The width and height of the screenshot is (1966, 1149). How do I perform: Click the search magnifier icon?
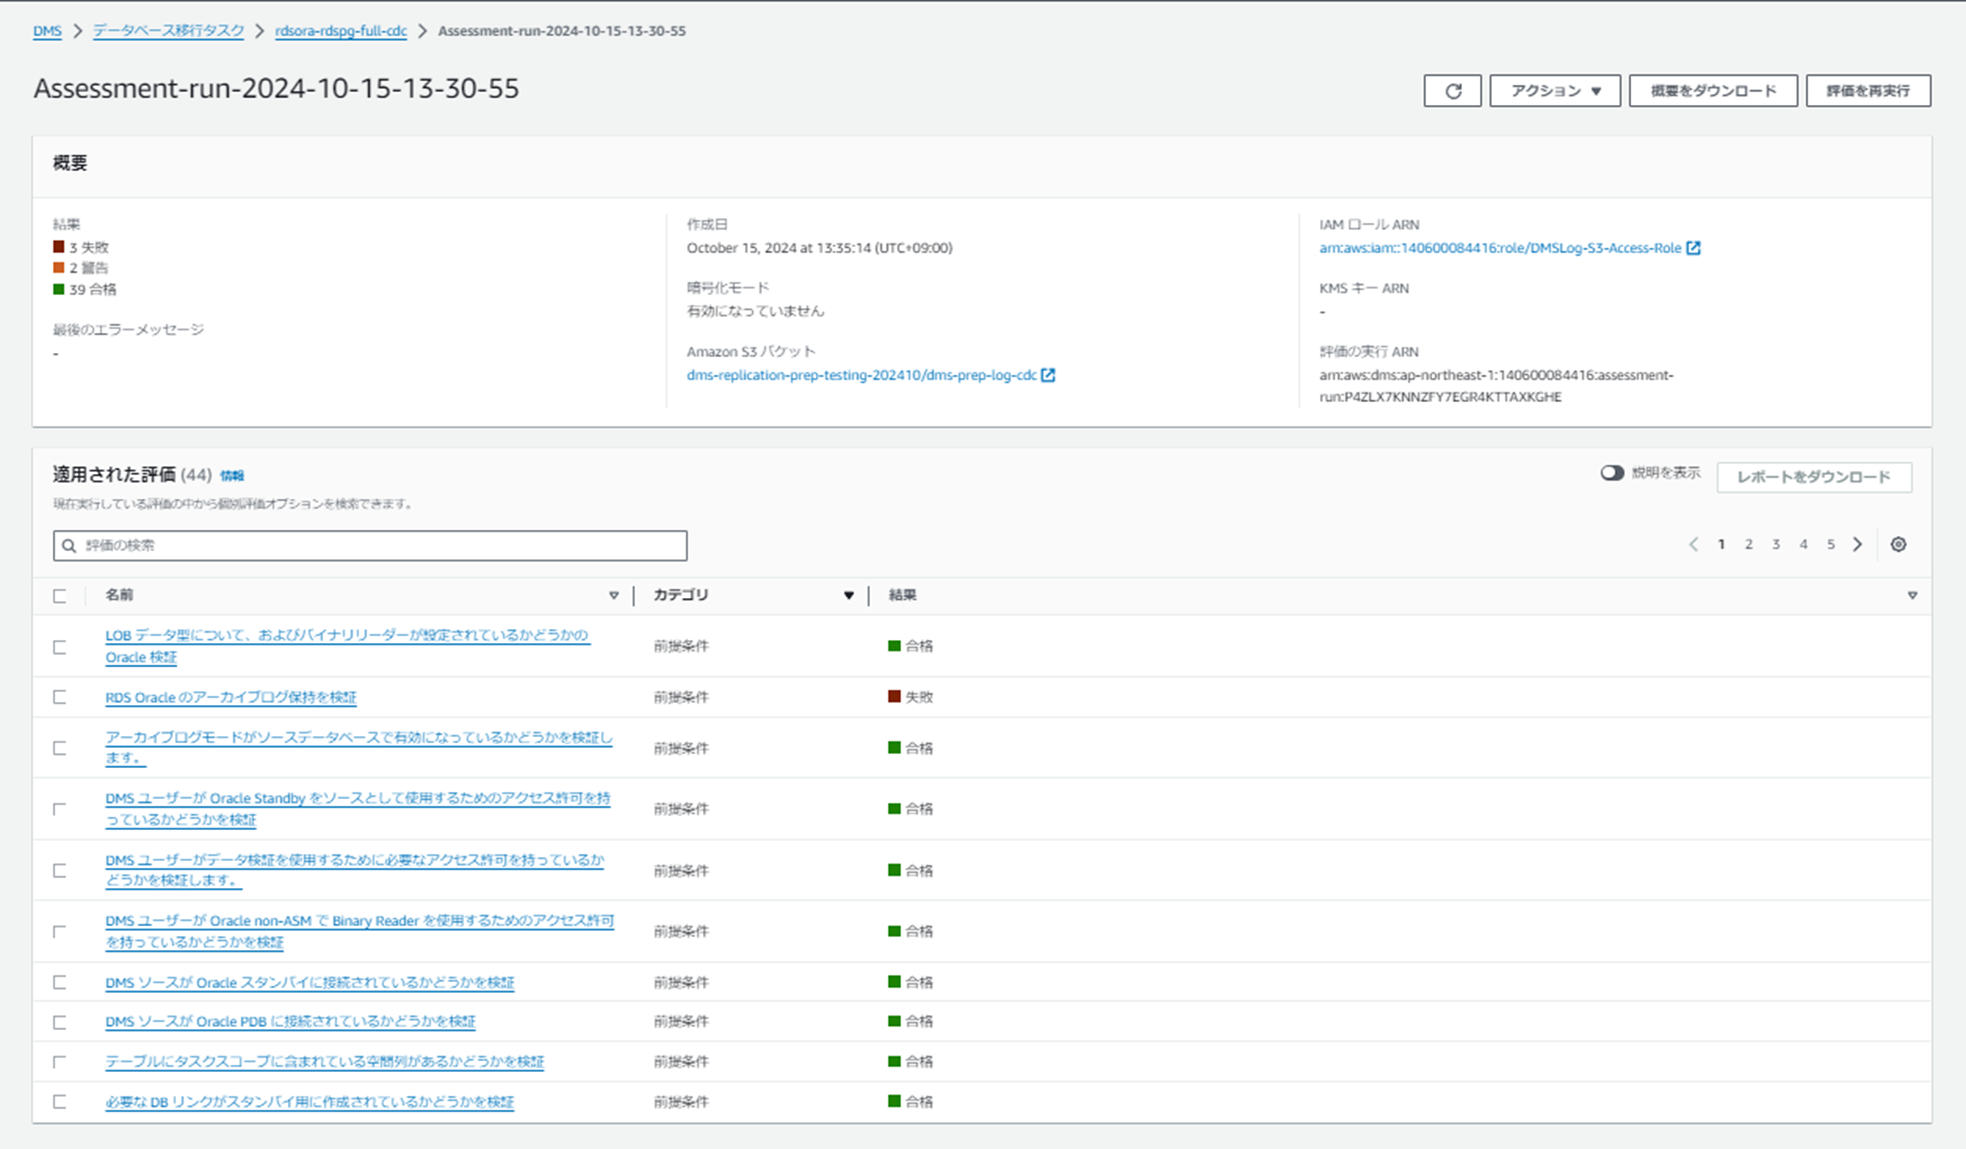pos(68,546)
